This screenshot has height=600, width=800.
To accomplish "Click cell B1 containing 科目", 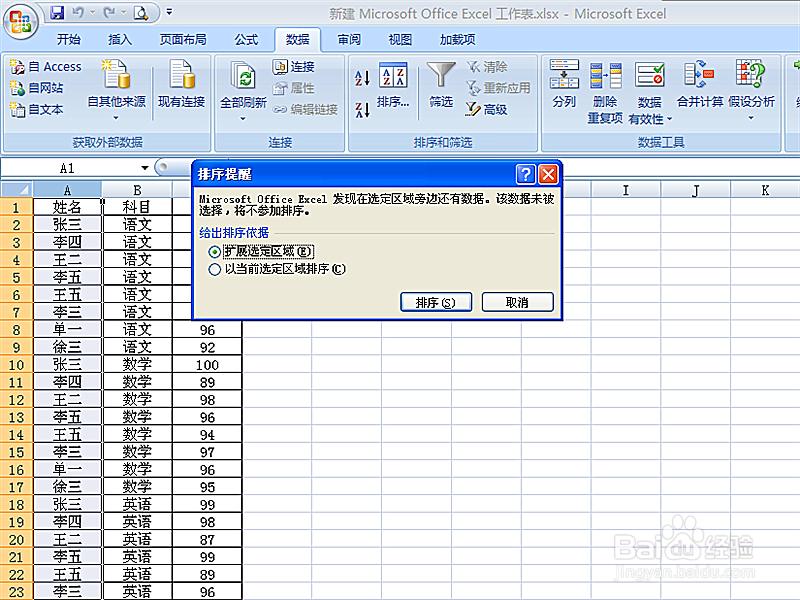I will click(x=137, y=207).
